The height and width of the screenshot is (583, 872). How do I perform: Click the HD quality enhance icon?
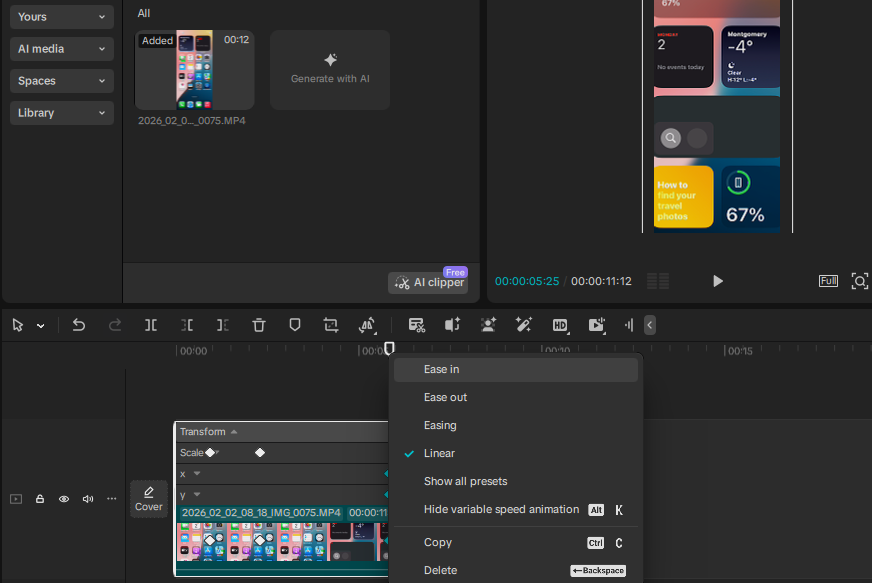point(560,325)
